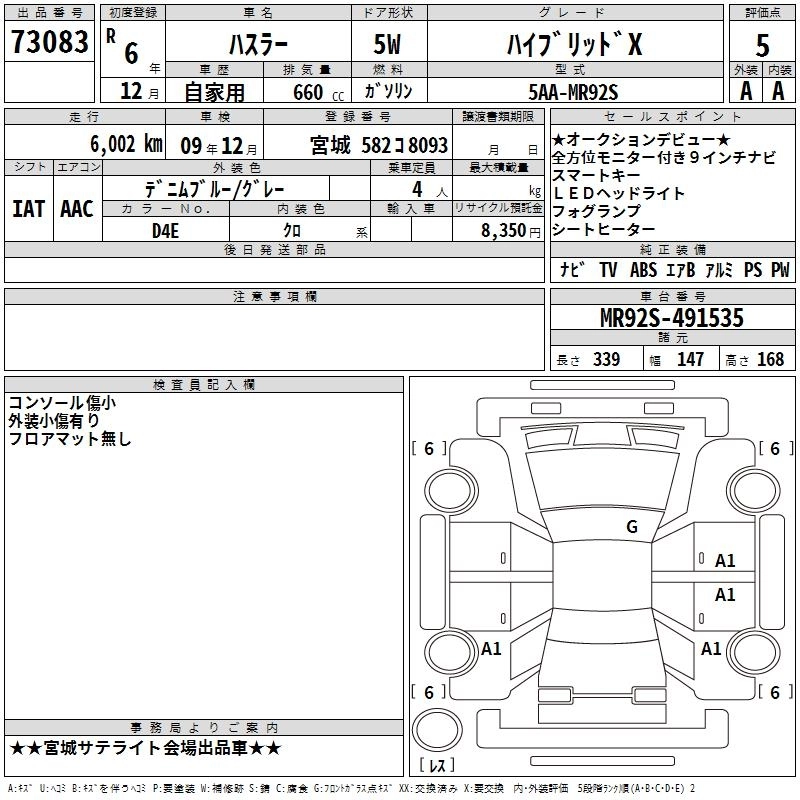Click the シートヒーター sales point
This screenshot has width=800, height=800.
tap(604, 230)
